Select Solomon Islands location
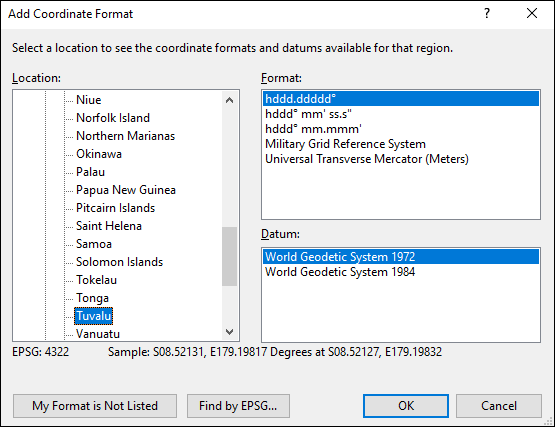The width and height of the screenshot is (555, 427). coord(119,262)
